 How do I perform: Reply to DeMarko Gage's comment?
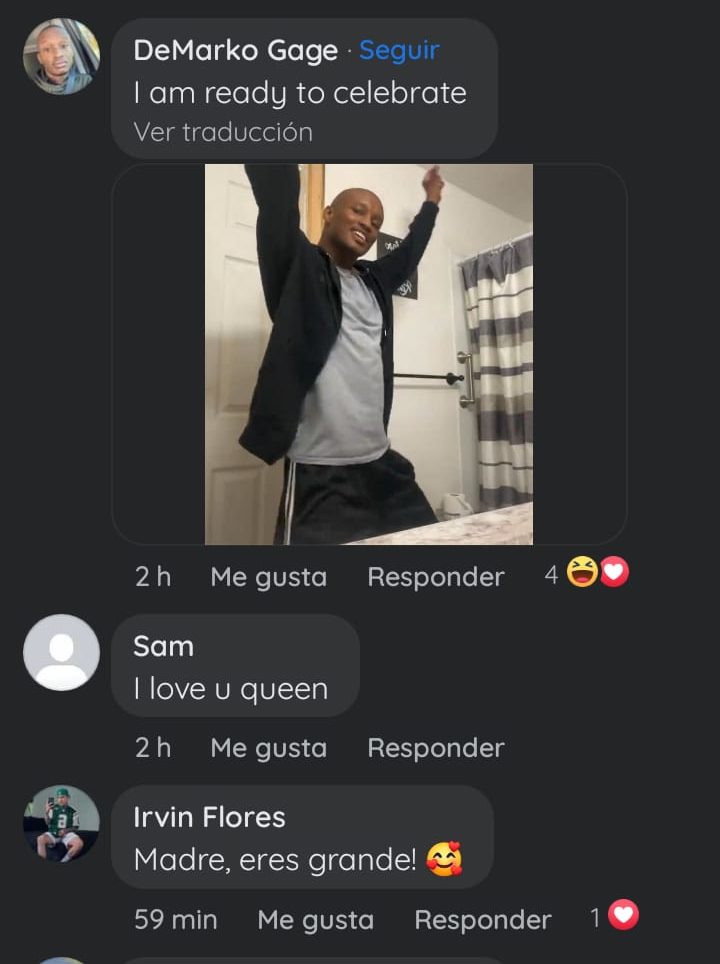click(436, 577)
